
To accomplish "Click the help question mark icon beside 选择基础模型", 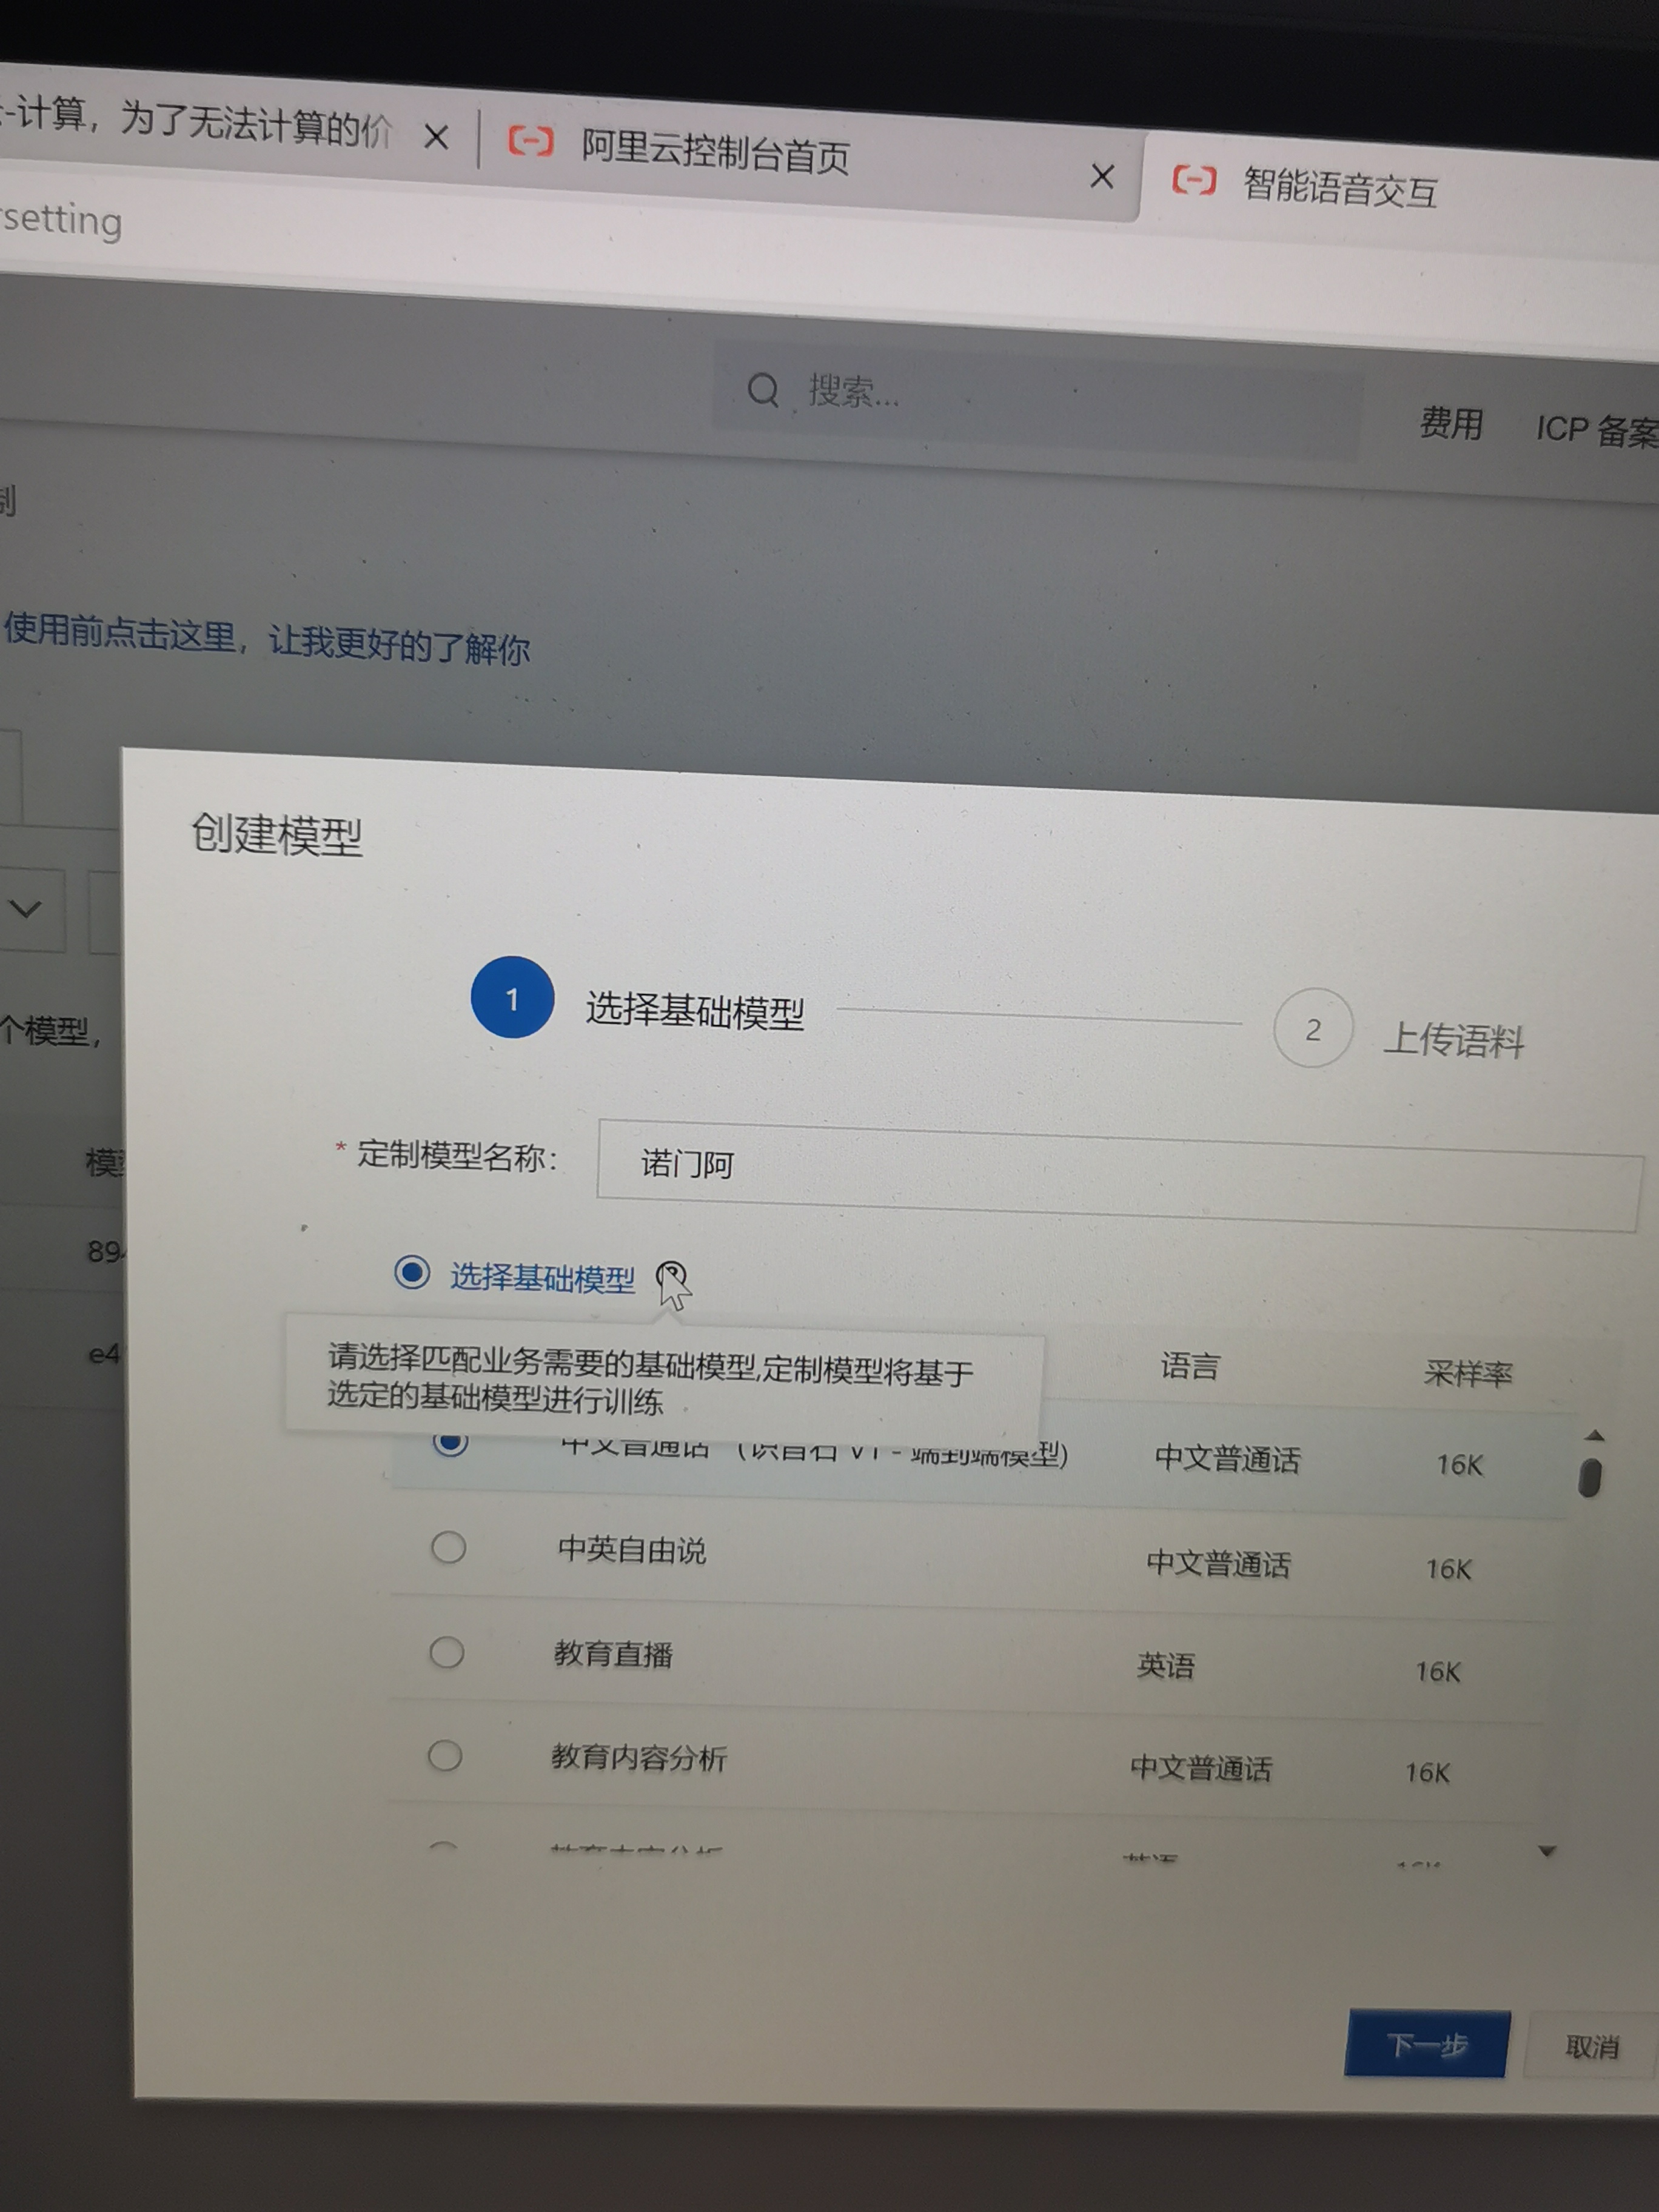I will (x=670, y=1274).
